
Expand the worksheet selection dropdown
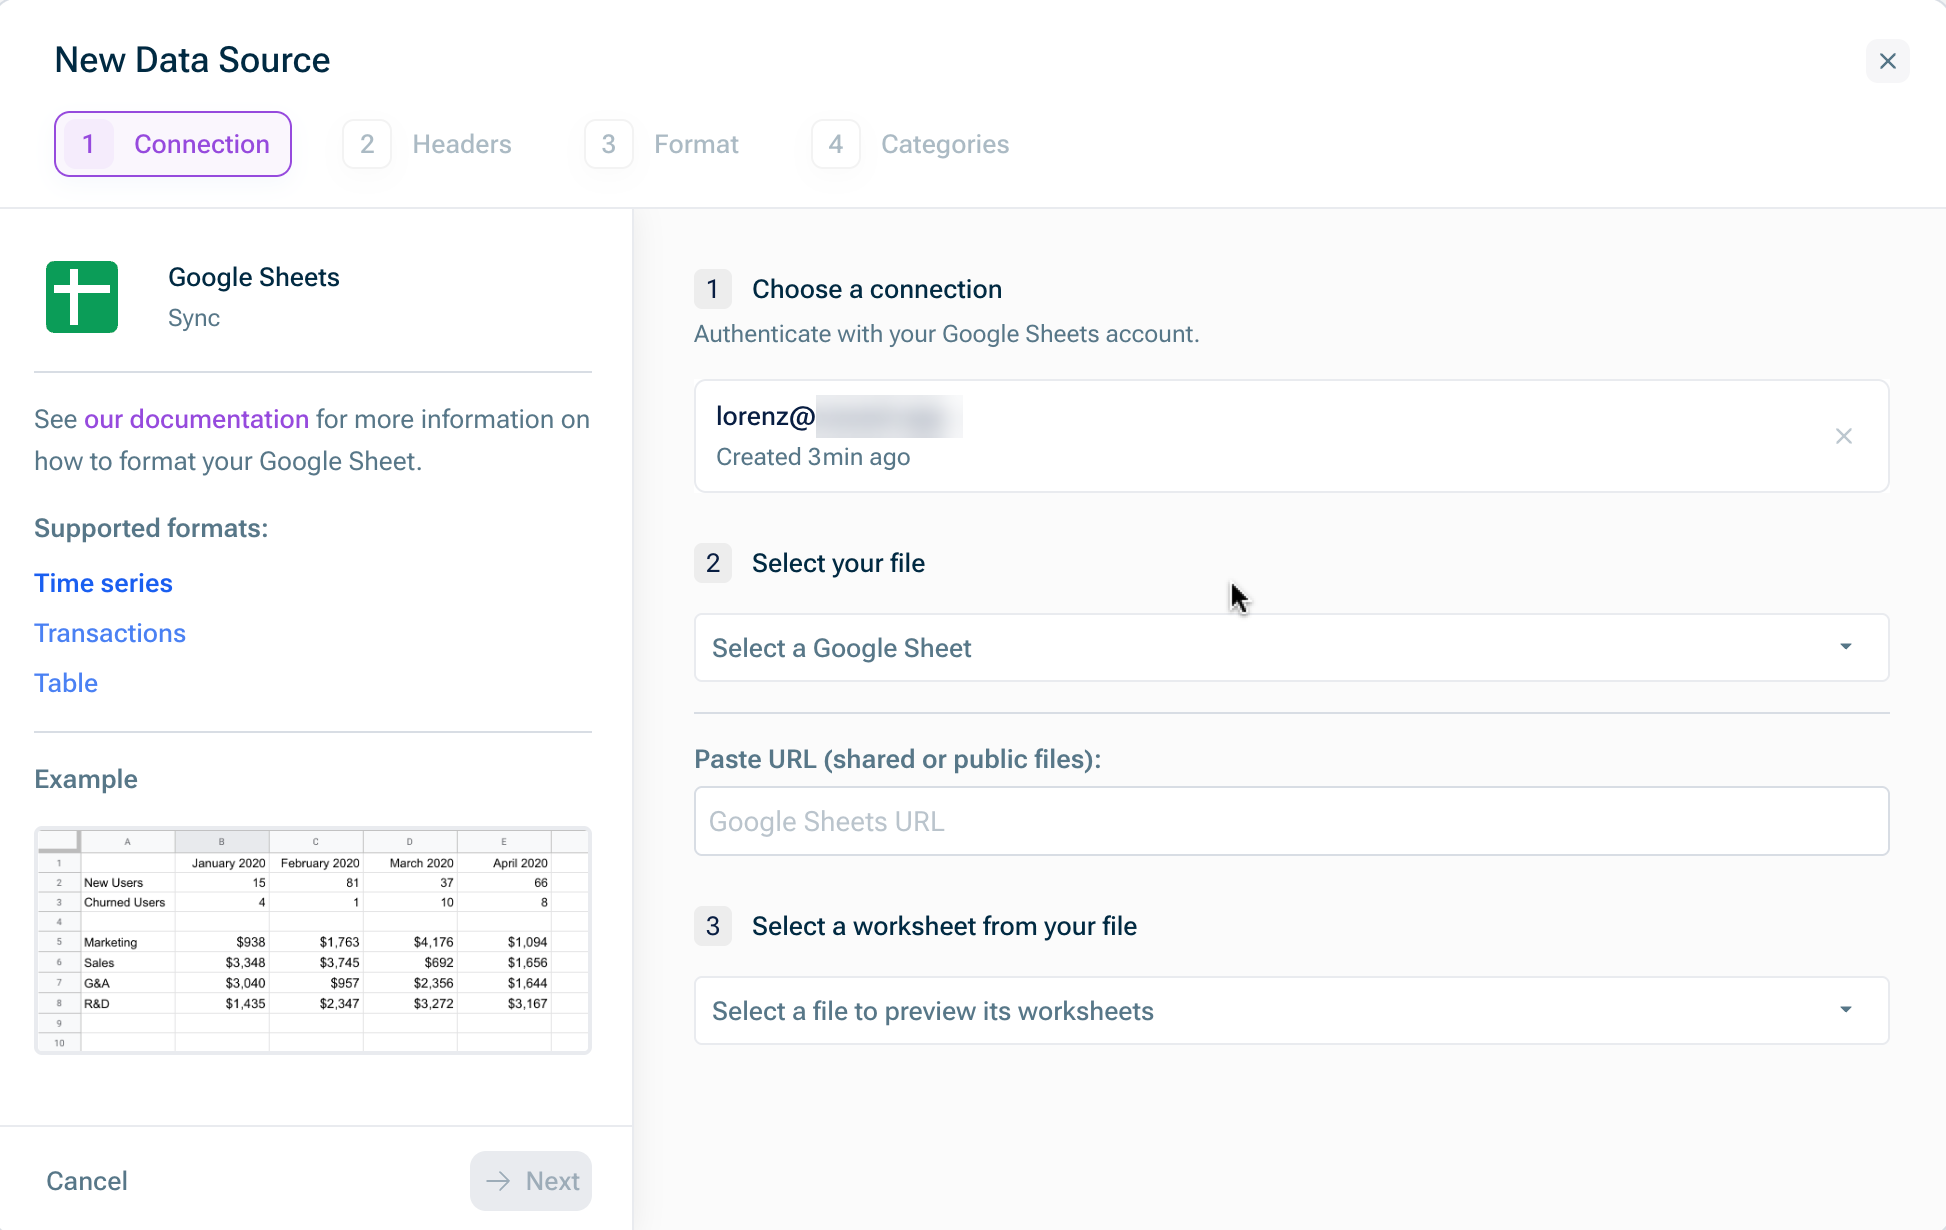(x=1290, y=1011)
